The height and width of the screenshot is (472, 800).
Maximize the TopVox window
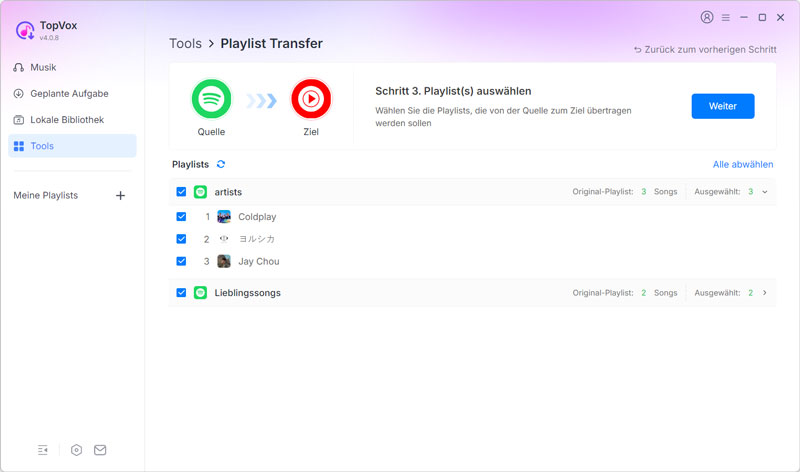pos(762,17)
